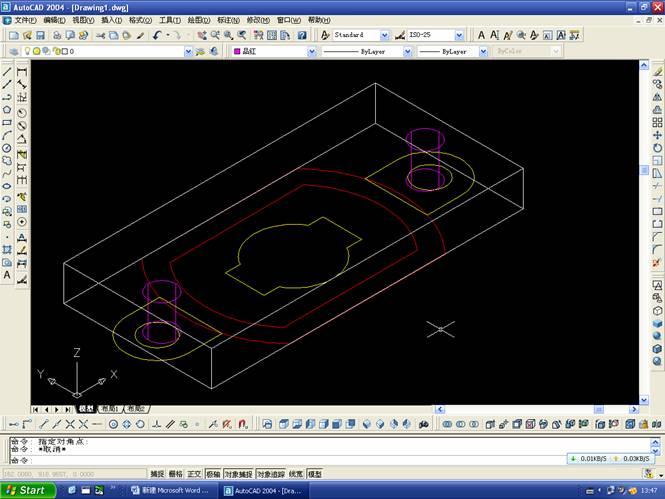
Task: Expand the Standard text style dropdown
Action: click(384, 35)
